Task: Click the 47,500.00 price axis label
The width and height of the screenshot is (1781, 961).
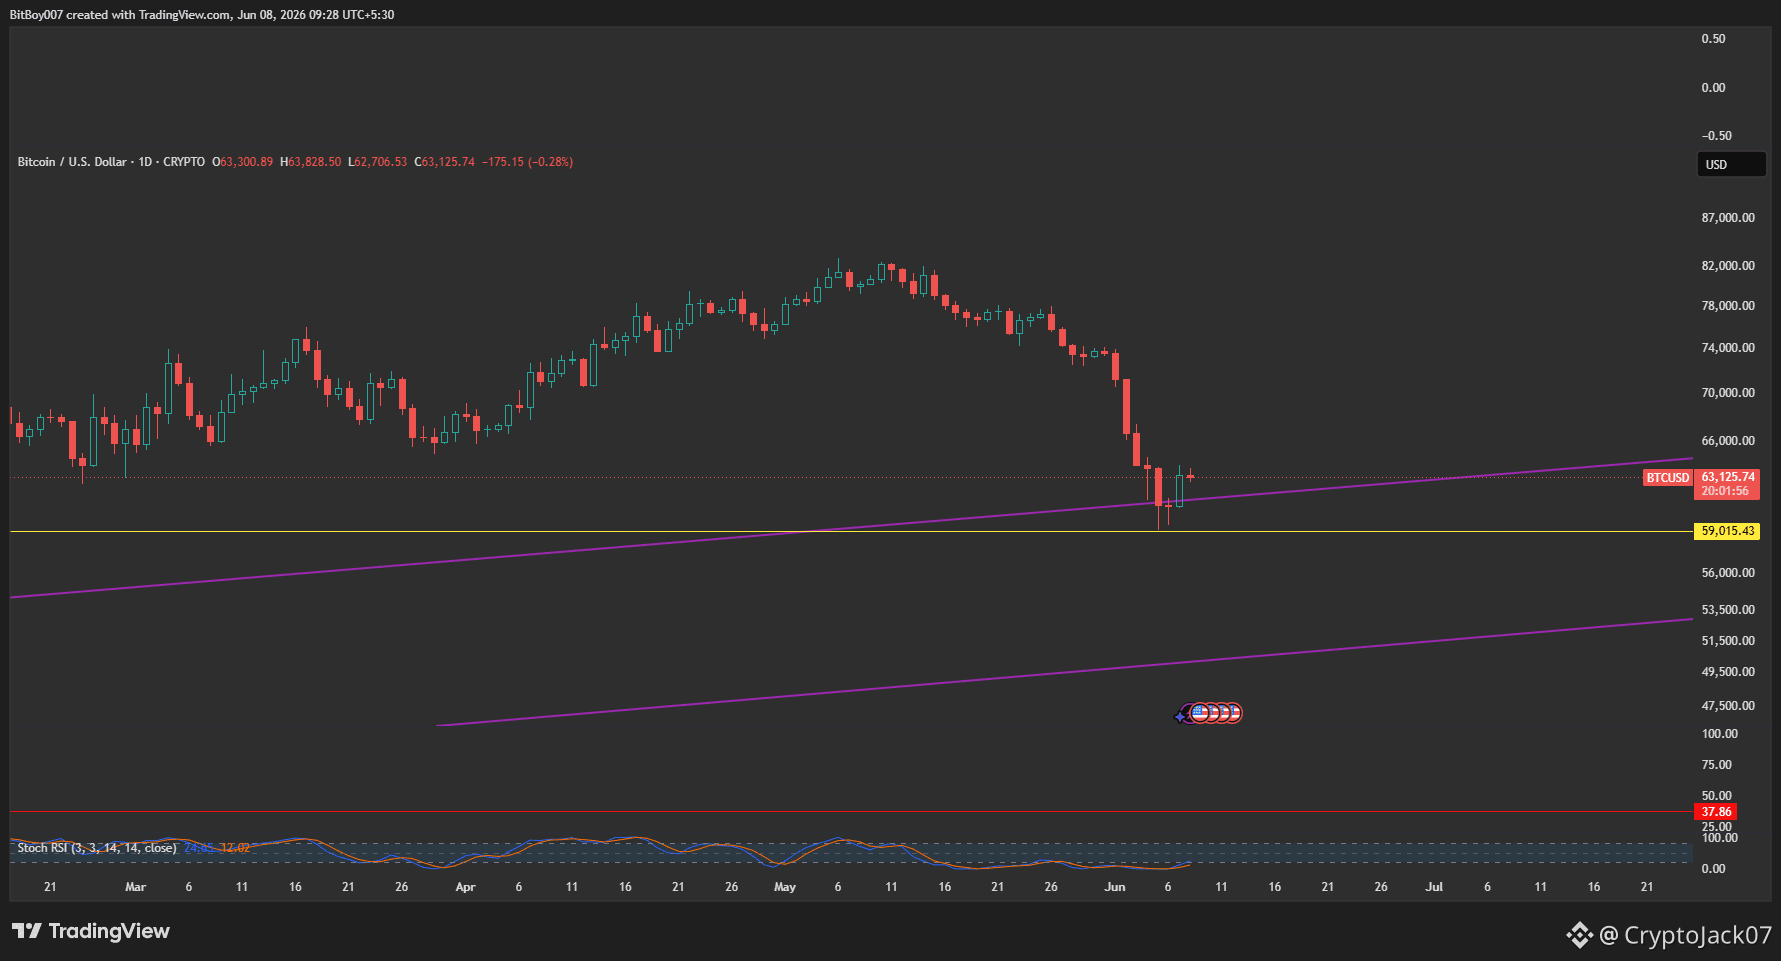Action: [1728, 706]
